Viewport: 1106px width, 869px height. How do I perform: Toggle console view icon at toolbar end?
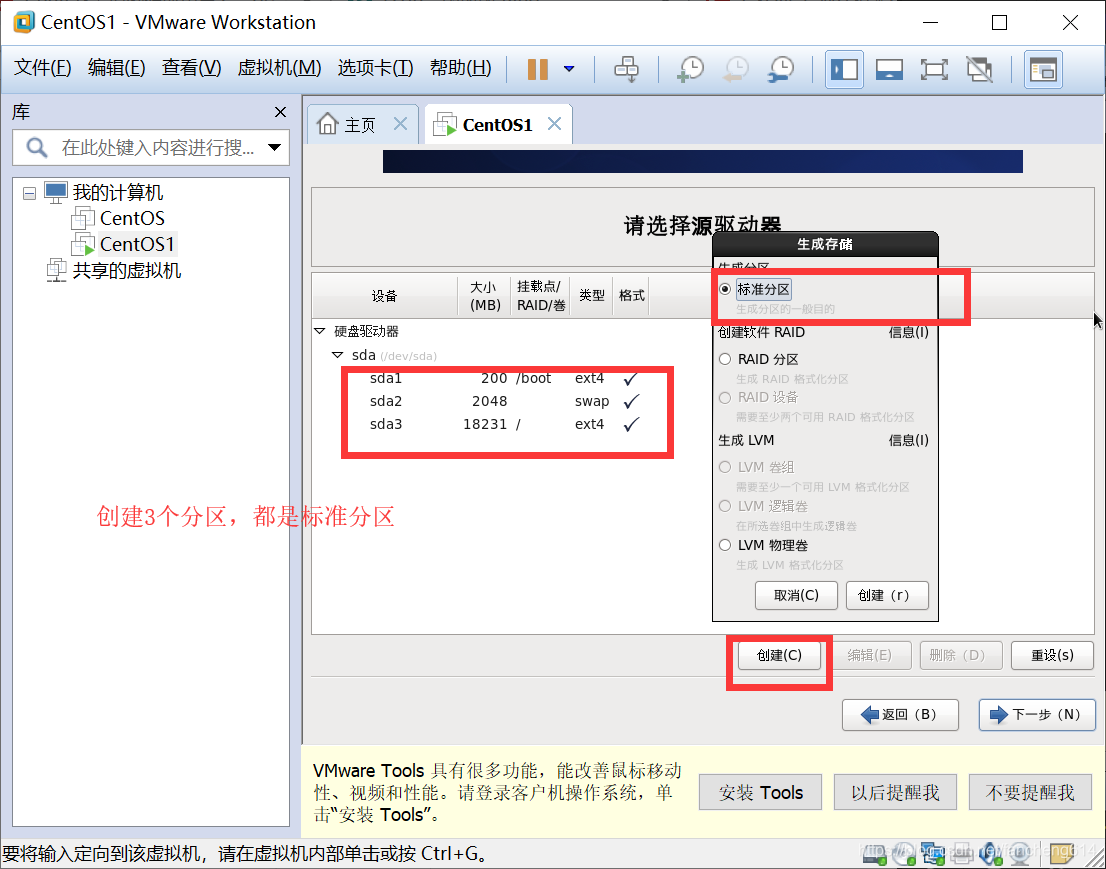tap(1043, 69)
